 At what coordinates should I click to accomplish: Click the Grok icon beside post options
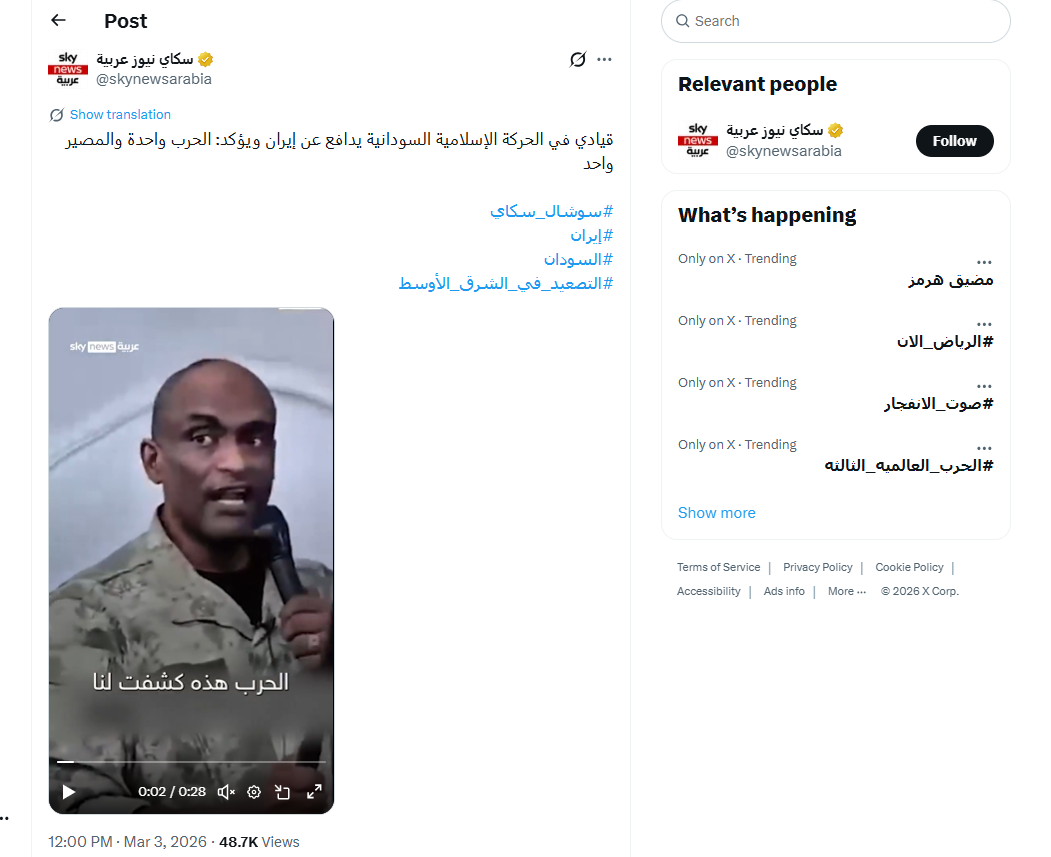pos(578,59)
